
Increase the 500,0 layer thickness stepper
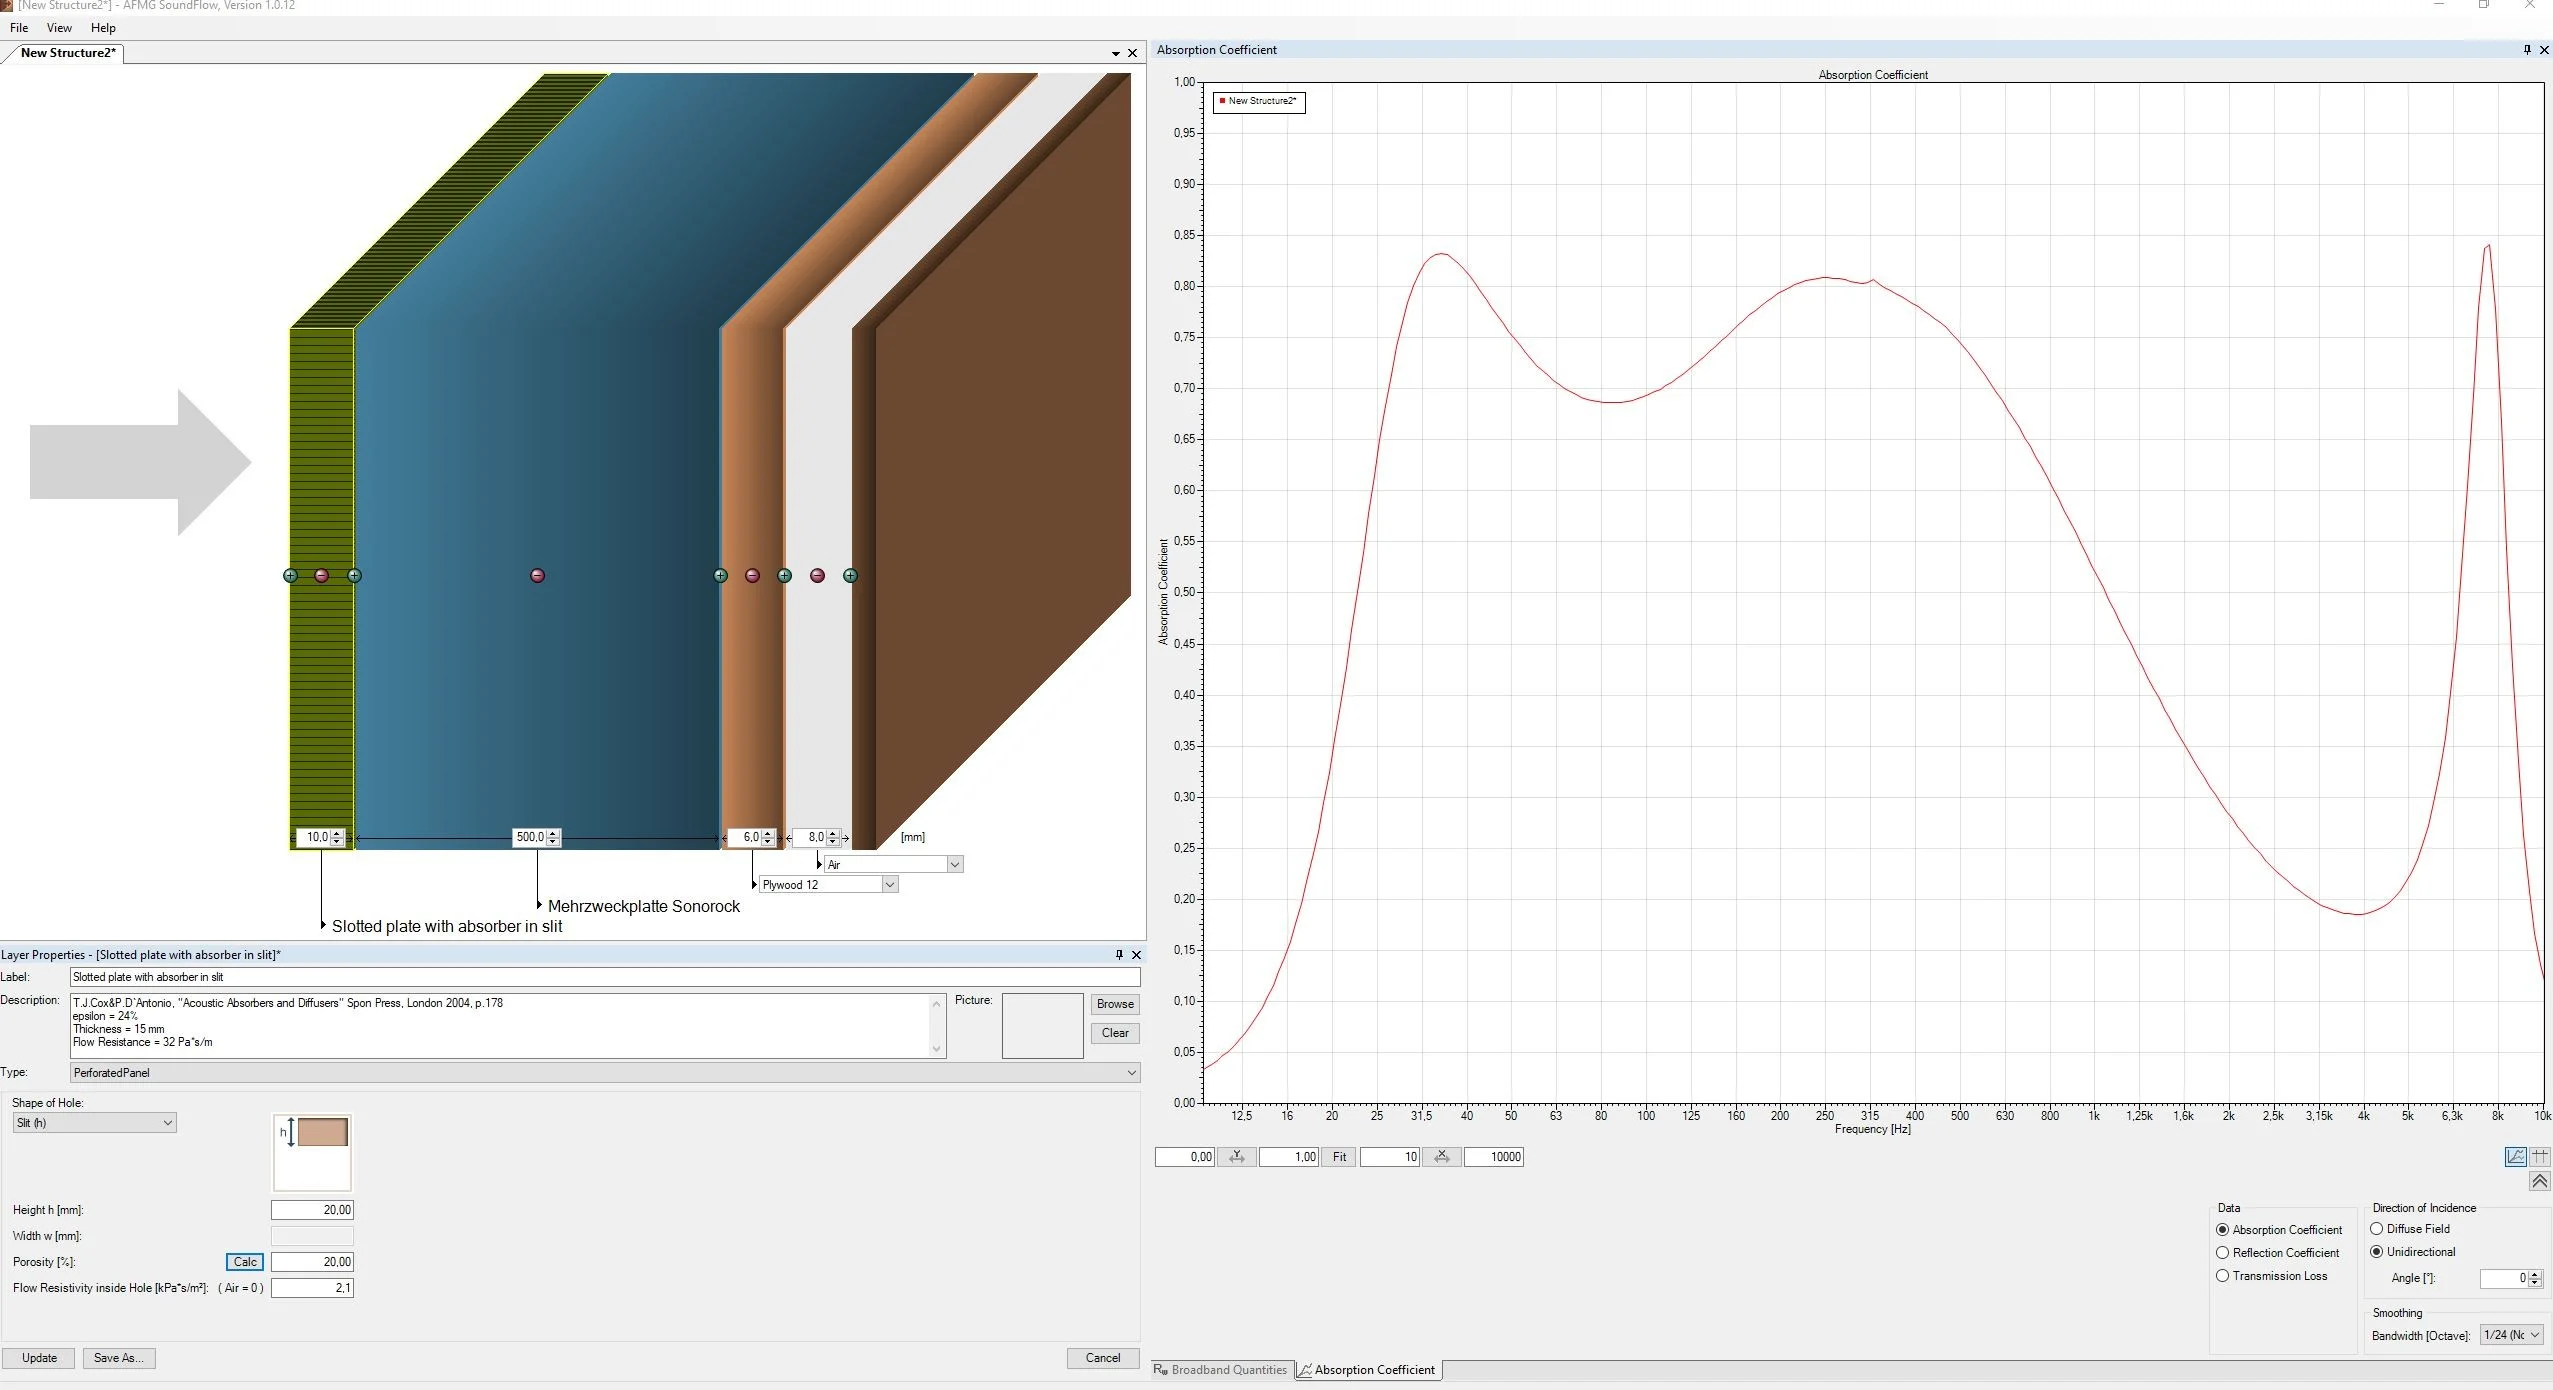pos(553,833)
